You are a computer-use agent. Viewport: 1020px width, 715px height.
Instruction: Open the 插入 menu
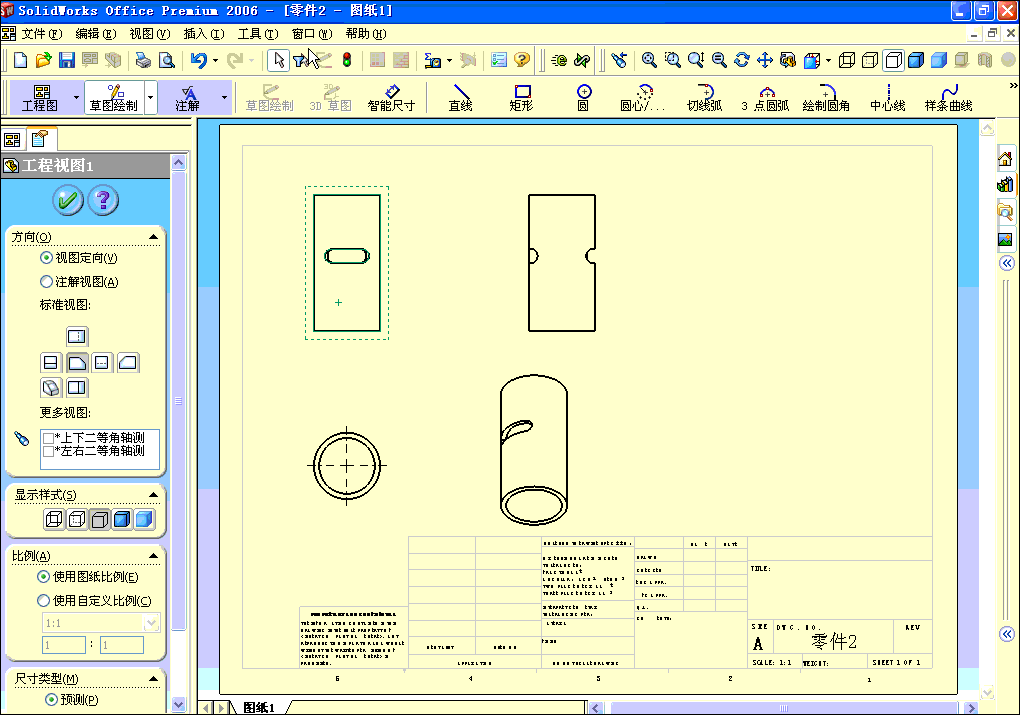coord(204,34)
